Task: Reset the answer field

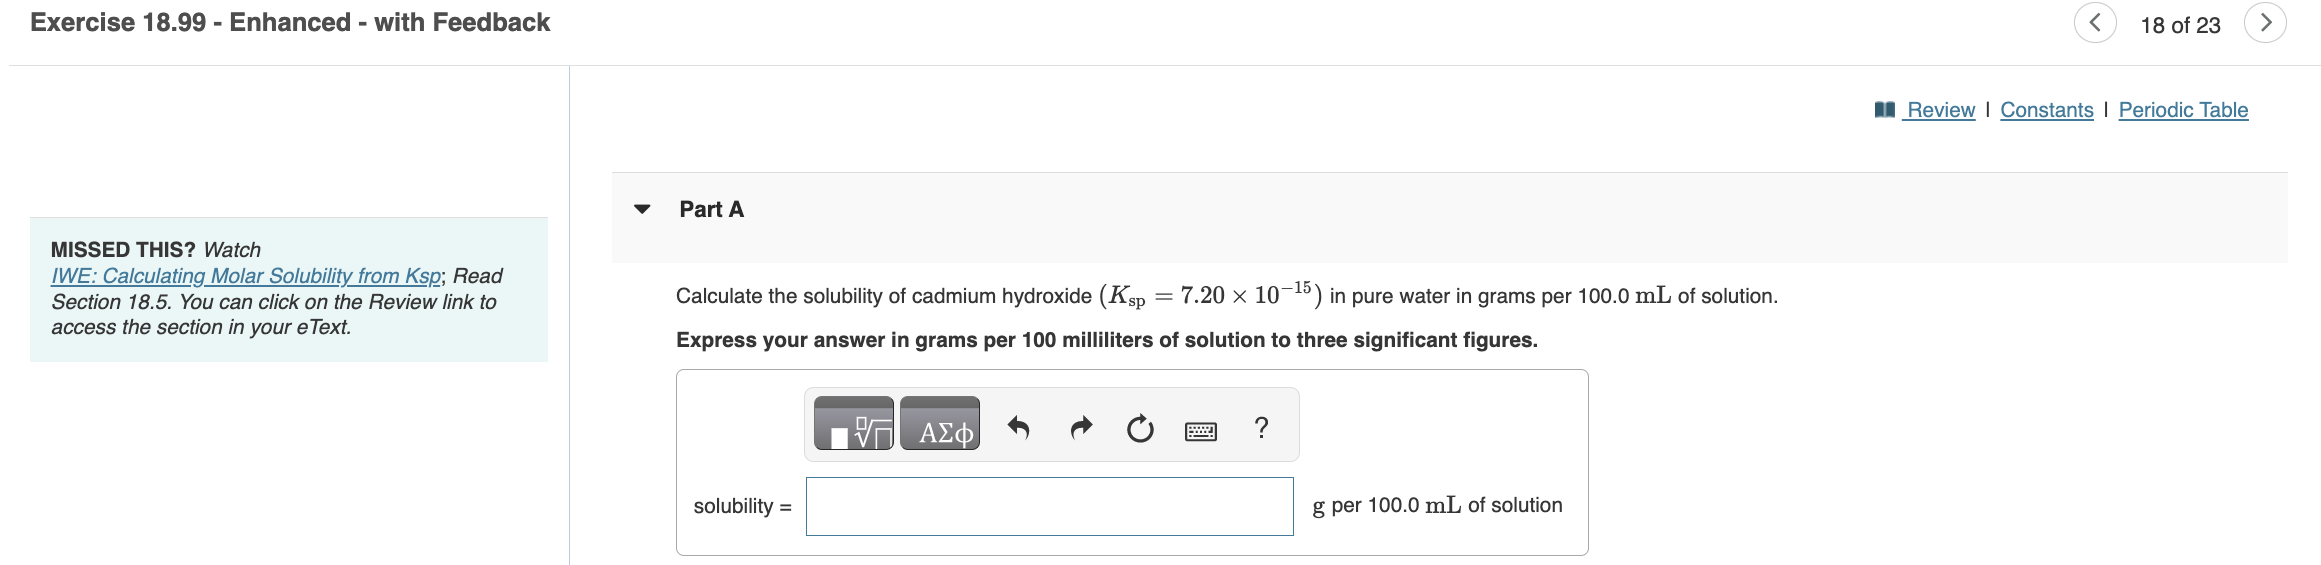Action: pyautogui.click(x=1140, y=429)
